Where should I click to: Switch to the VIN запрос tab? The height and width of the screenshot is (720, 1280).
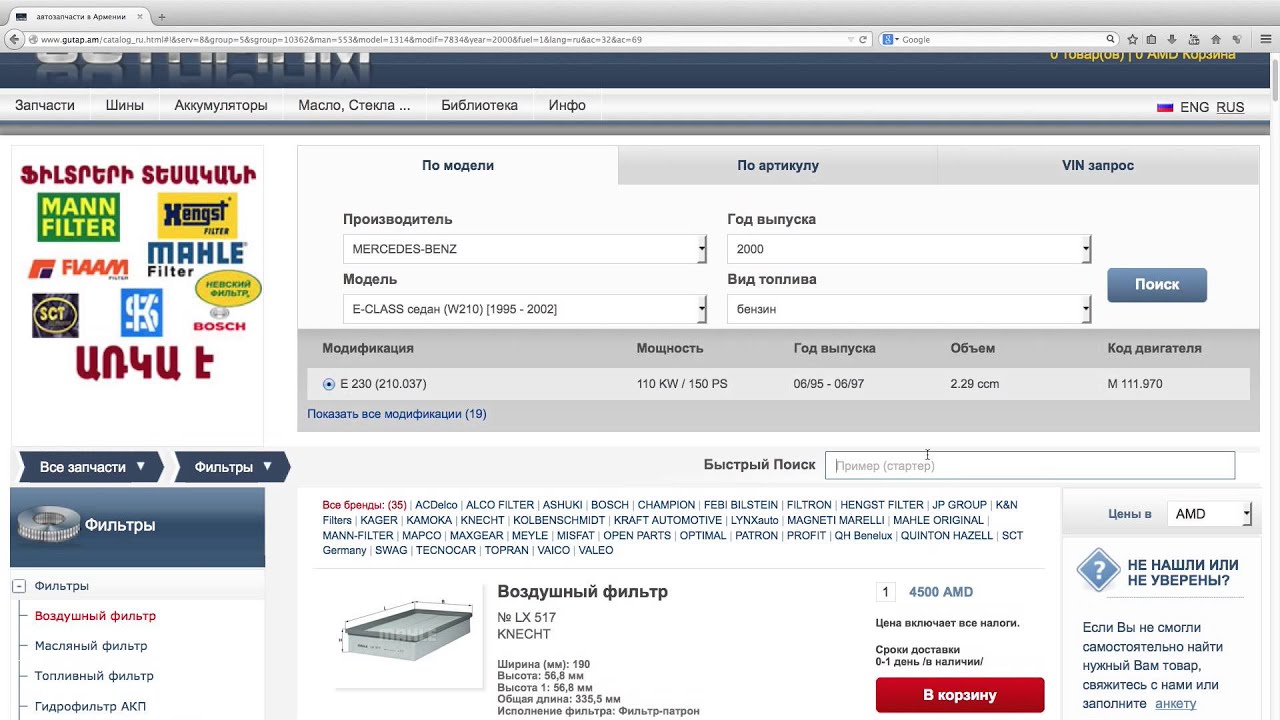[1098, 165]
